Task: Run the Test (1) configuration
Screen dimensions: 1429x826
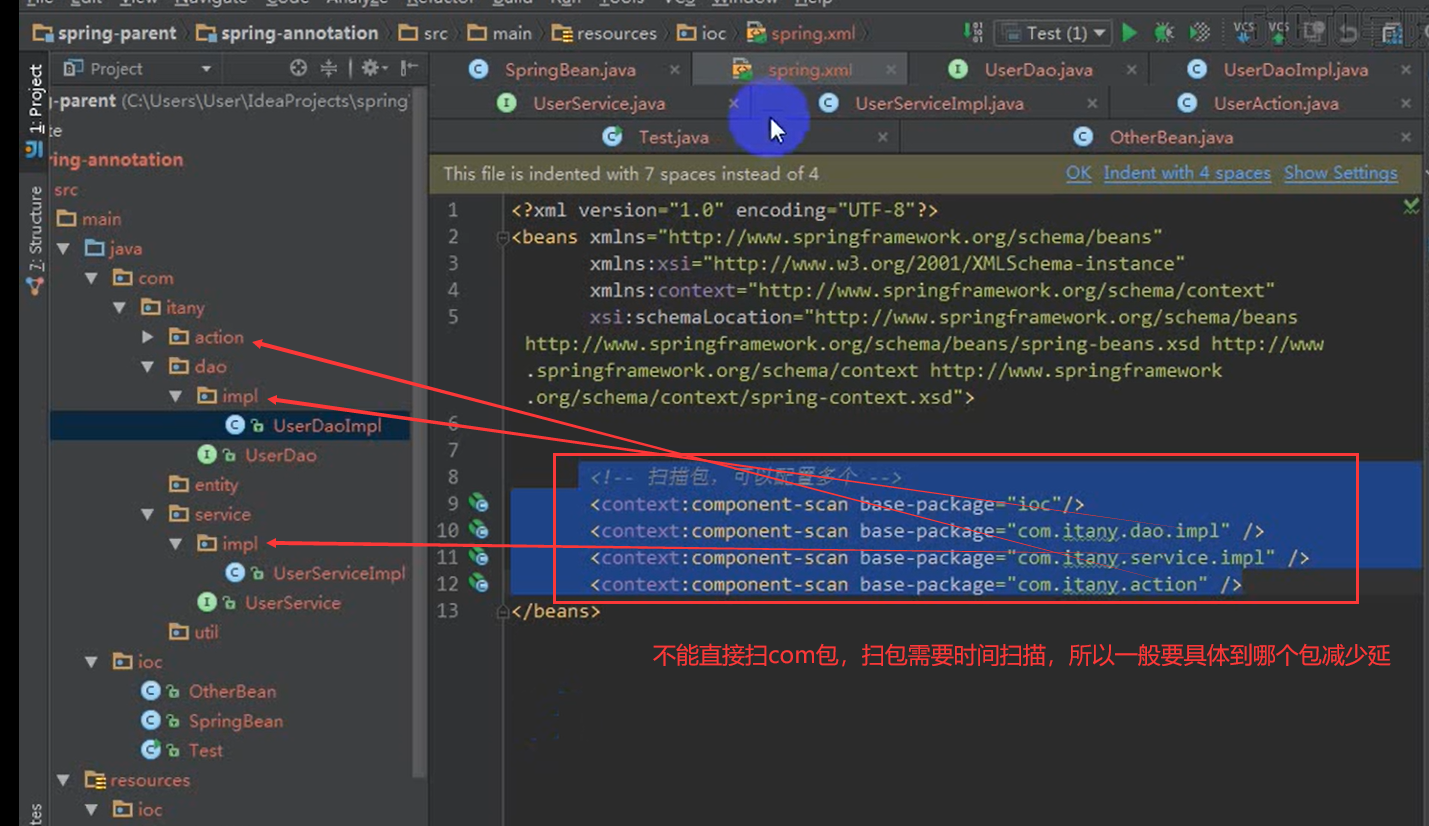Action: click(1130, 33)
